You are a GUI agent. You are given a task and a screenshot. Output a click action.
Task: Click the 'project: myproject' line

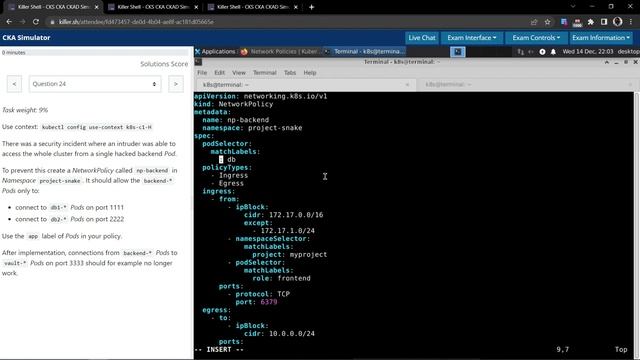click(x=289, y=254)
